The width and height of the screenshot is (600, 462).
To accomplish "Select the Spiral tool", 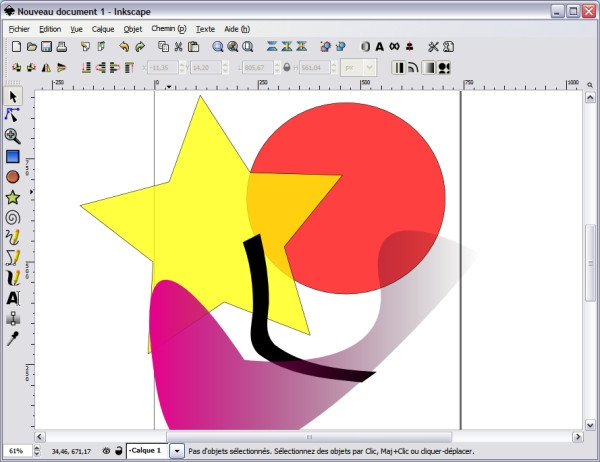I will [13, 217].
